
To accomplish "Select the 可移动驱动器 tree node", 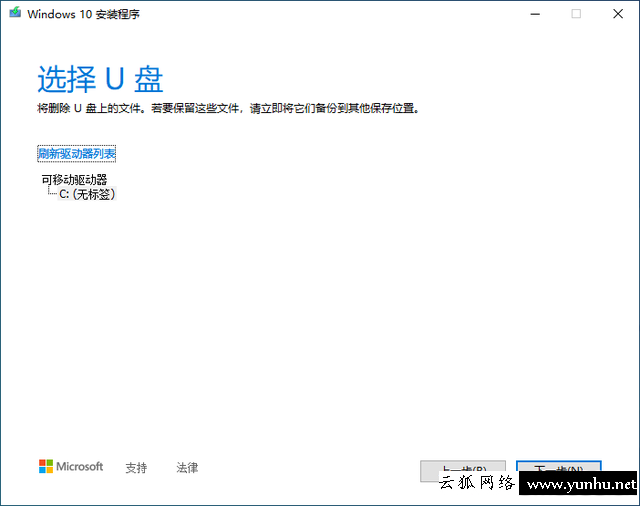I will (74, 180).
